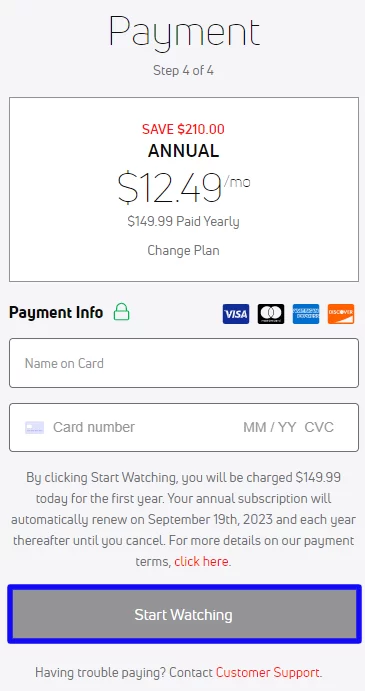Click the Step 4 of 4 indicator

point(183,71)
